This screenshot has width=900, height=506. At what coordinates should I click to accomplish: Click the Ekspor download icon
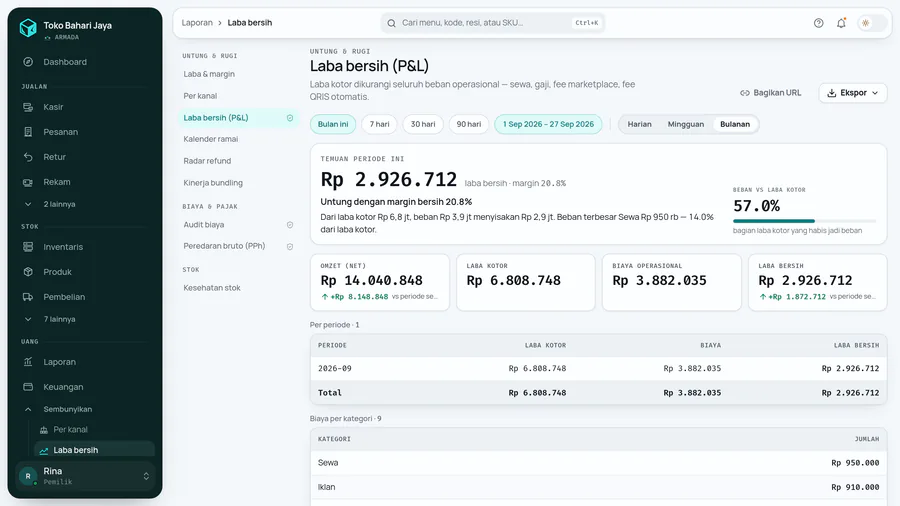[x=831, y=93]
